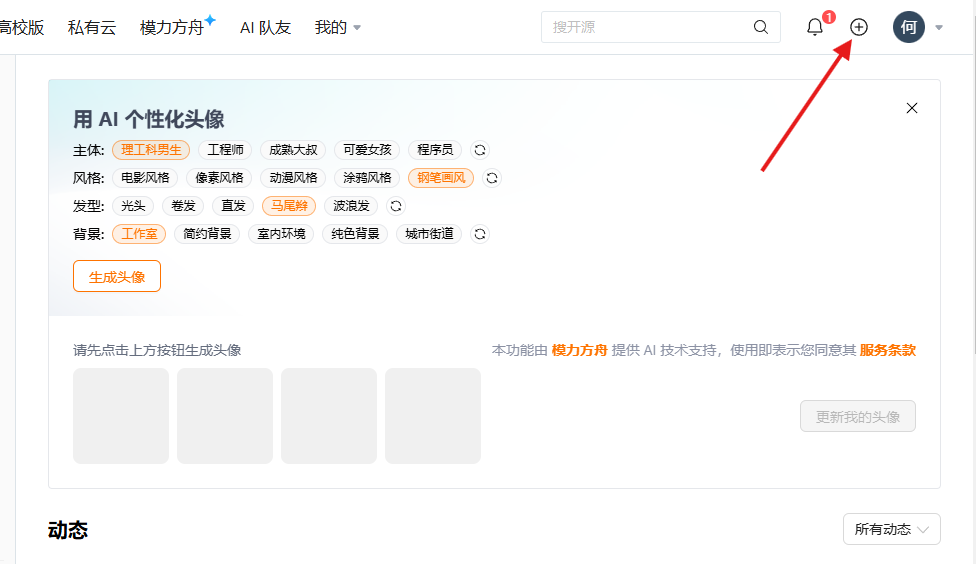Select the 室内环境 background tag
Screen dimensions: 976x564
click(281, 234)
